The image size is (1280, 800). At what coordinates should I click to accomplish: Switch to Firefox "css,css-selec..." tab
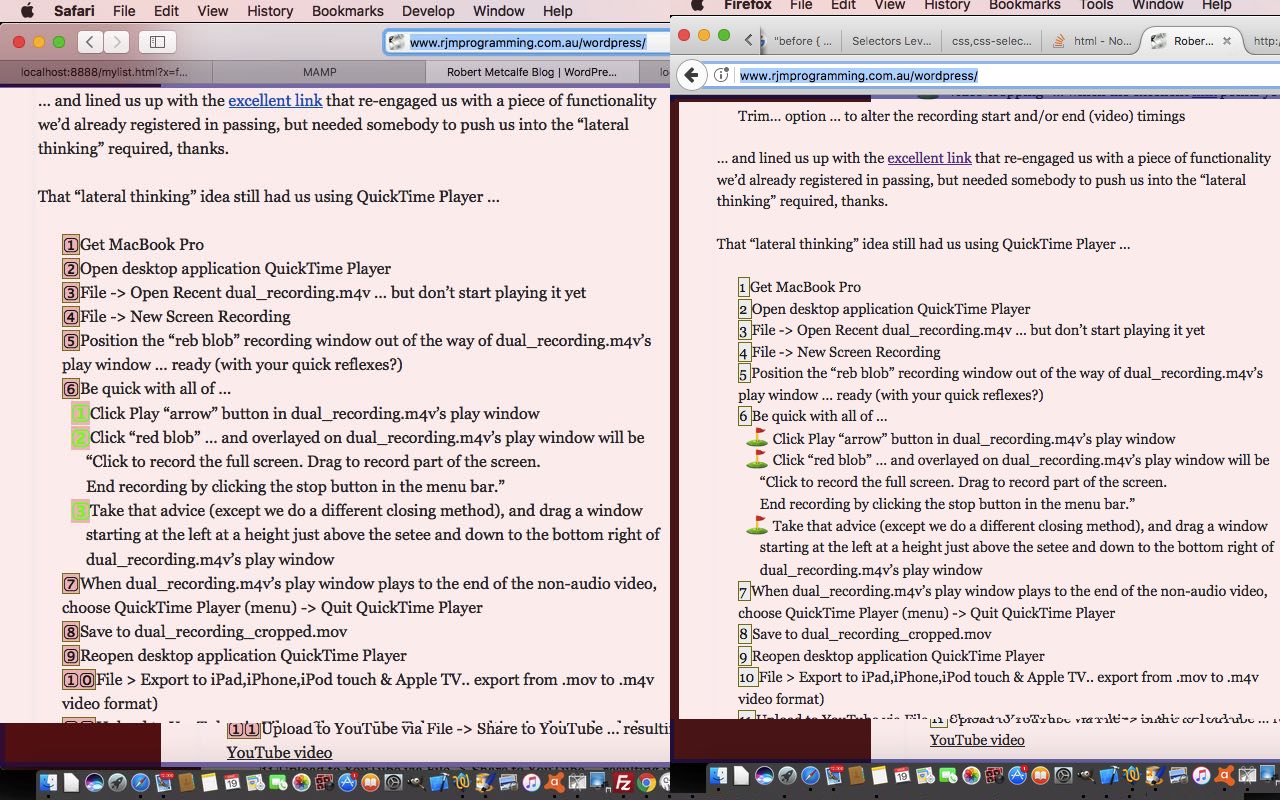pos(991,41)
